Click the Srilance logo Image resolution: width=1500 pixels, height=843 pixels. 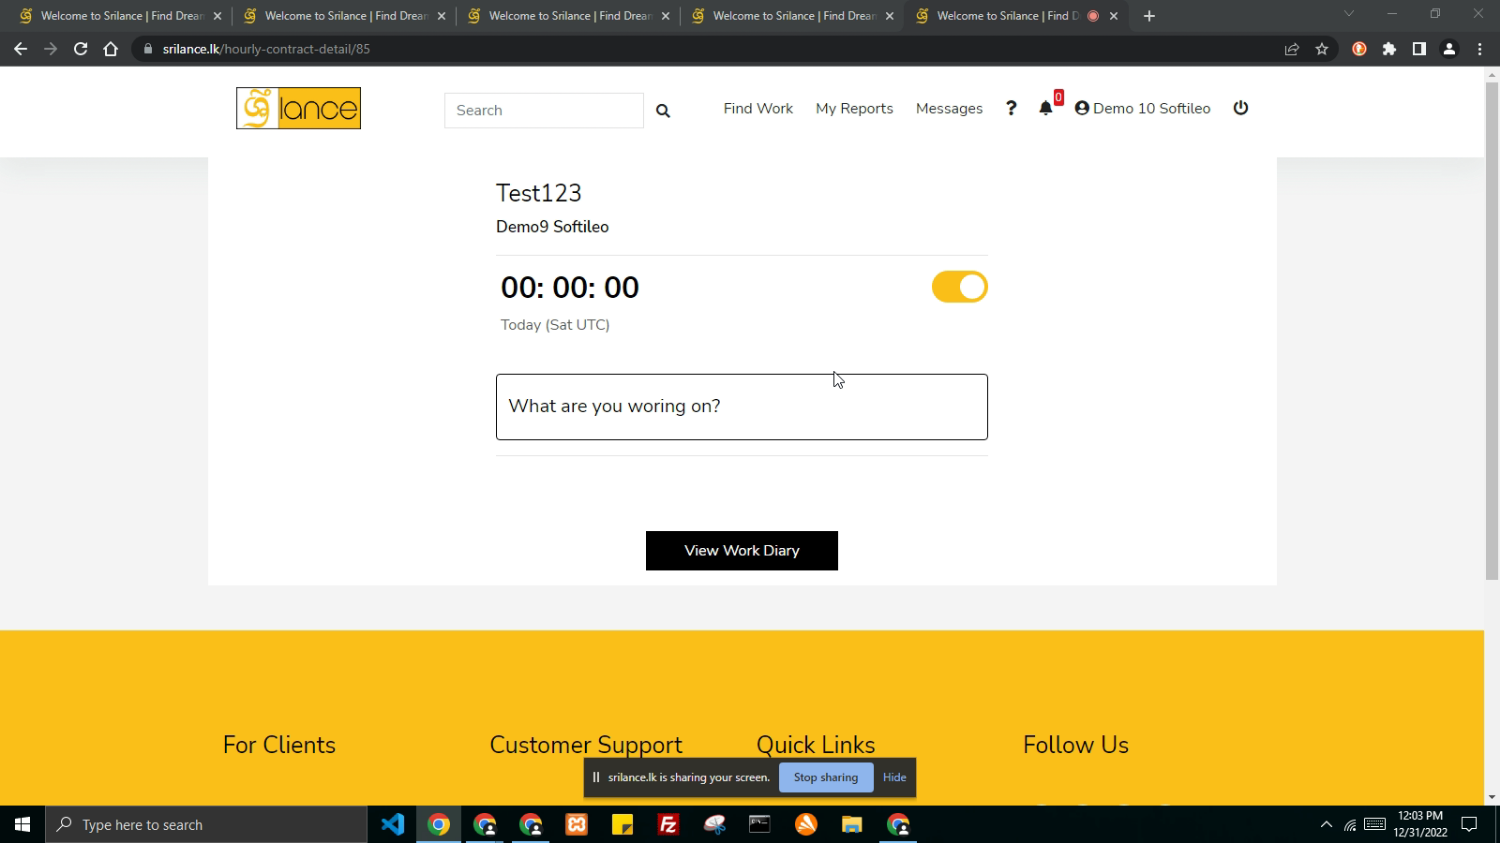click(298, 108)
